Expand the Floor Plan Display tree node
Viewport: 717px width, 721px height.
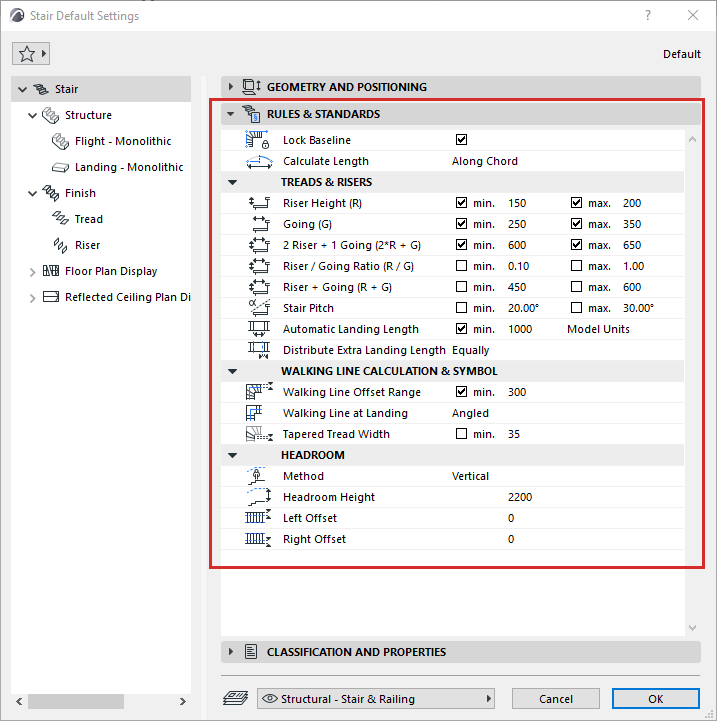click(x=32, y=272)
